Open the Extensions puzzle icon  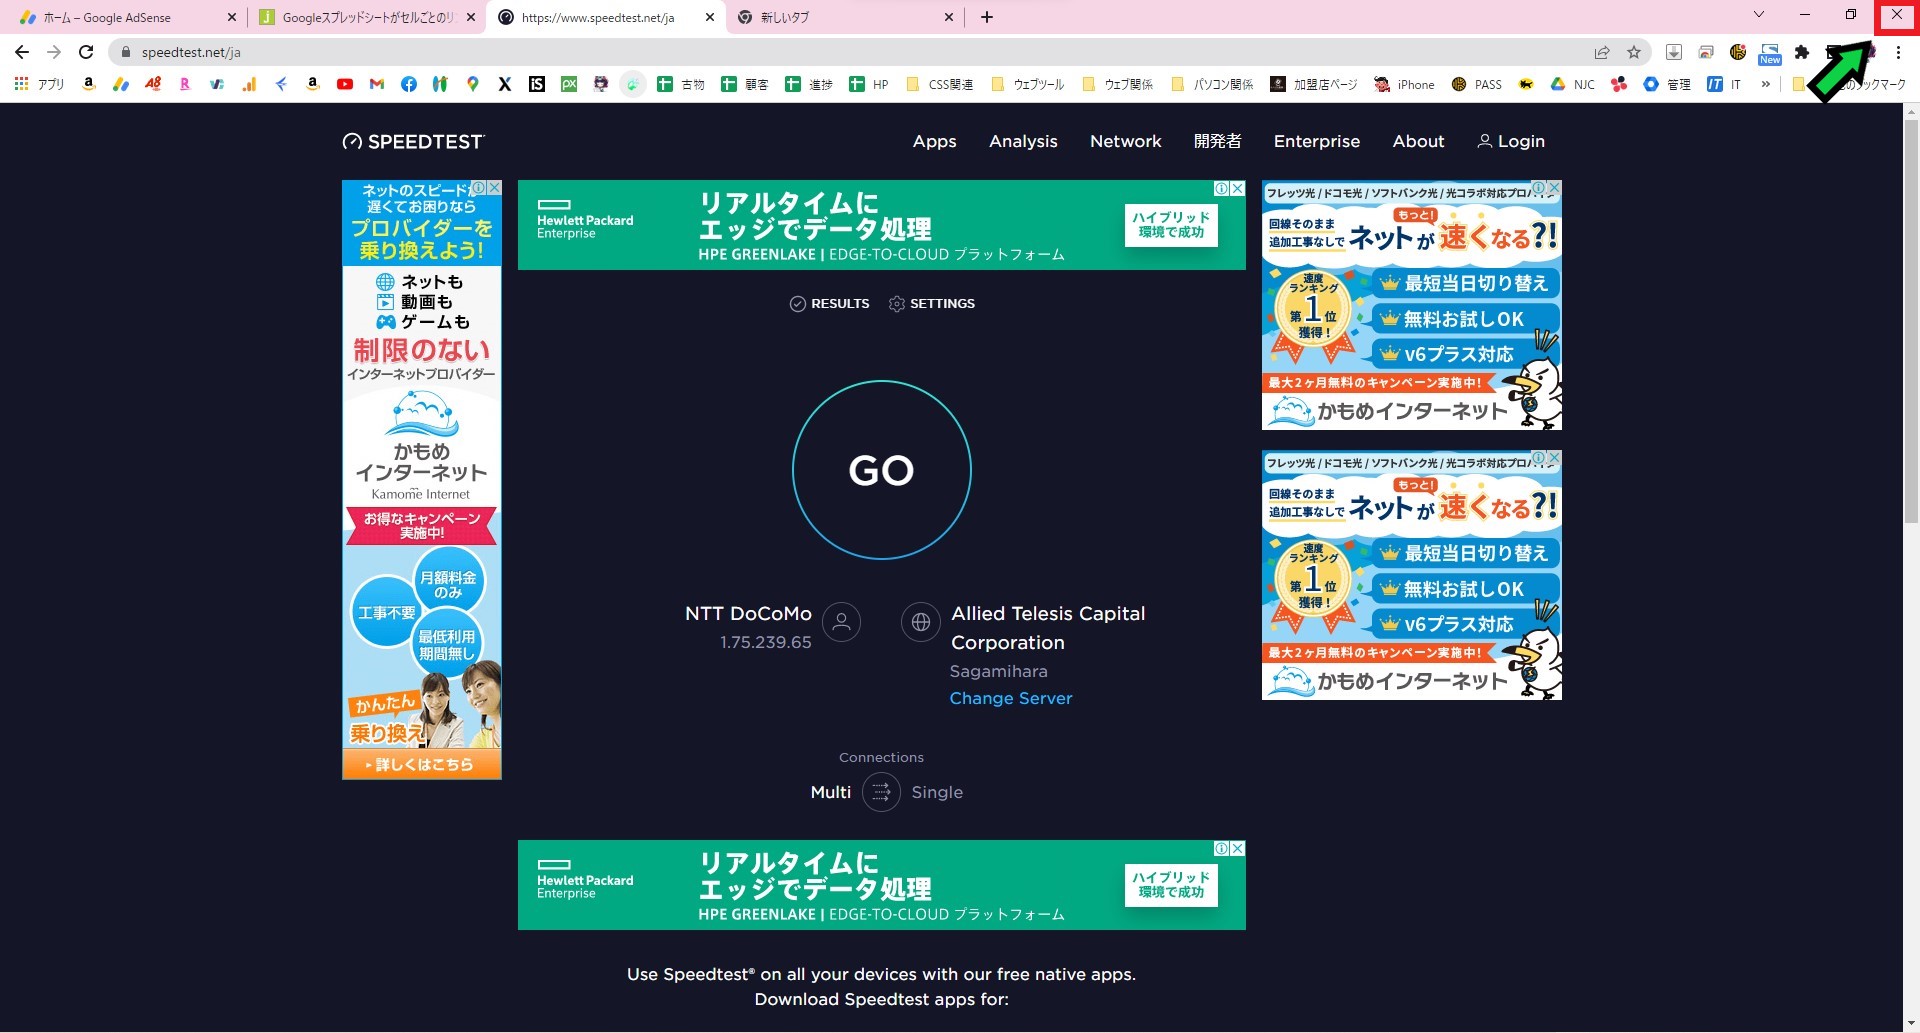tap(1802, 52)
